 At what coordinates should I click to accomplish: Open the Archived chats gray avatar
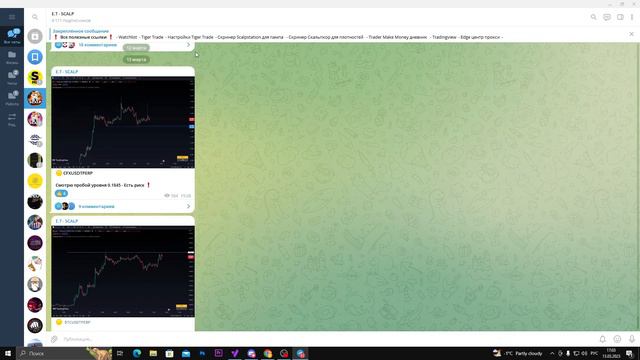(x=35, y=36)
